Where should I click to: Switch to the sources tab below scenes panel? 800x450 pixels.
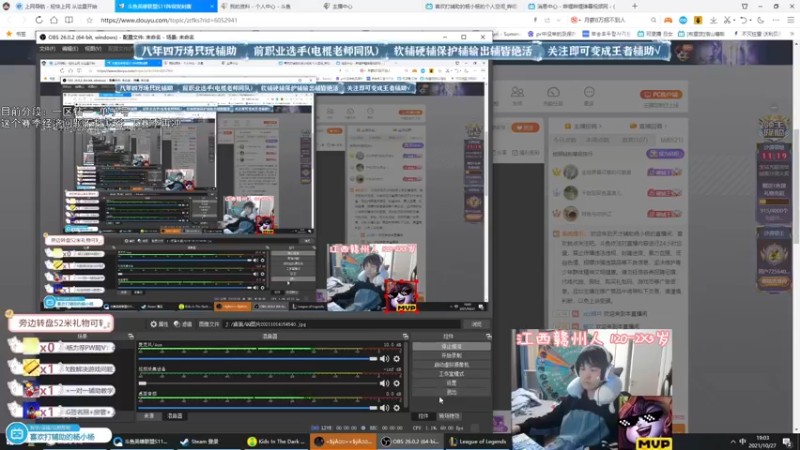point(149,416)
